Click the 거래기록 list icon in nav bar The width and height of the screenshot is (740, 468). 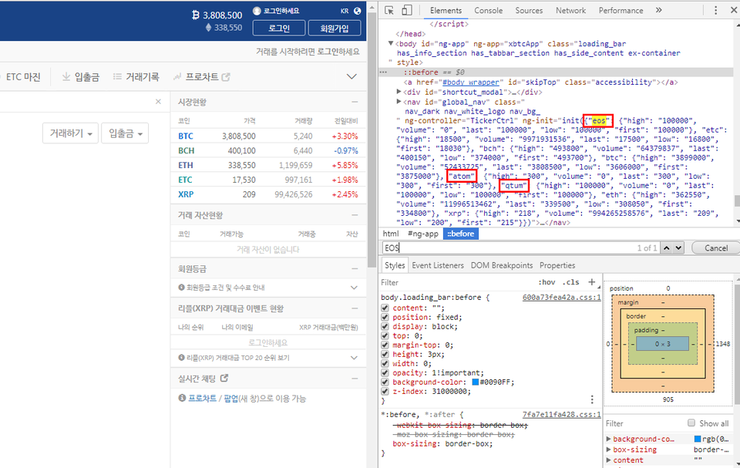[x=117, y=77]
